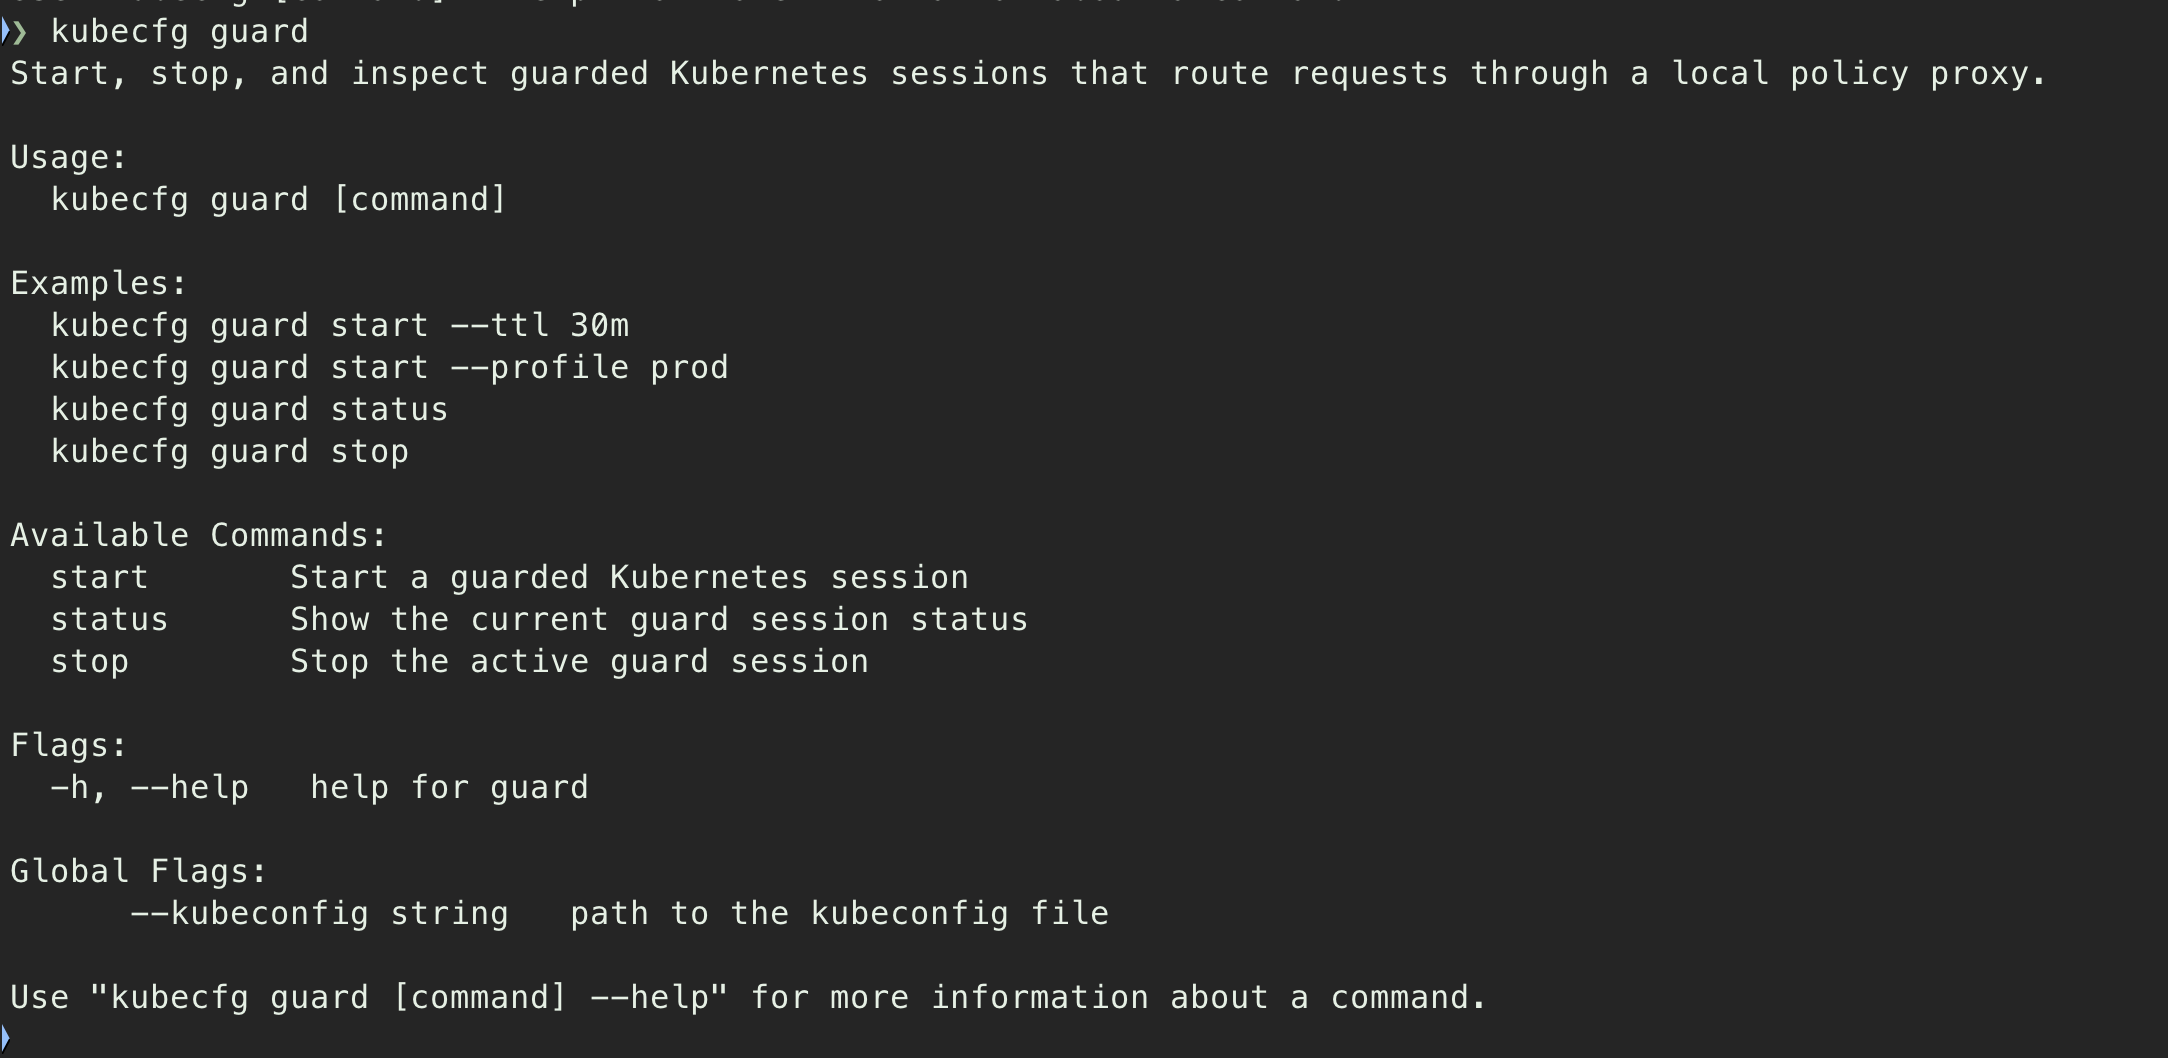Click the 'status' command name
This screenshot has height=1058, width=2168.
point(110,620)
